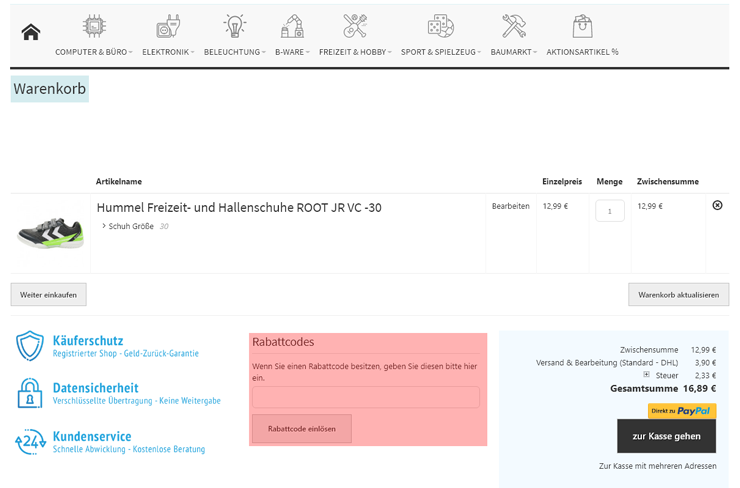Click the Weiter einkaufen button
This screenshot has height=488, width=740.
pyautogui.click(x=48, y=294)
